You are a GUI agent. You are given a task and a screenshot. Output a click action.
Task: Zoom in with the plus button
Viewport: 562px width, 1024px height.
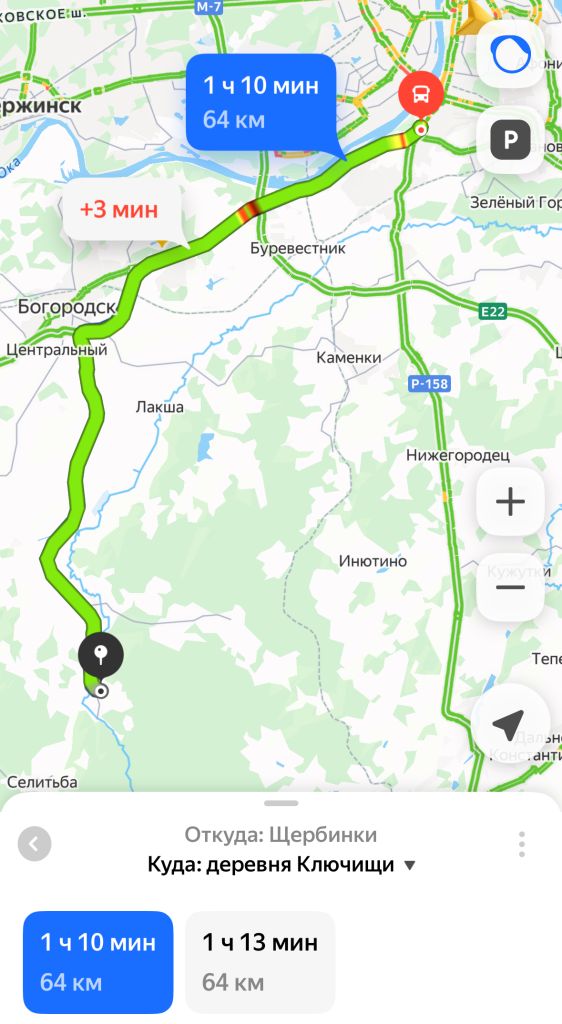click(x=510, y=502)
